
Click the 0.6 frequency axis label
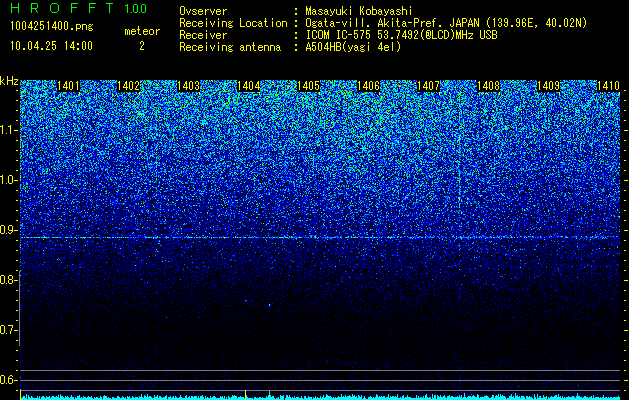[x=8, y=380]
